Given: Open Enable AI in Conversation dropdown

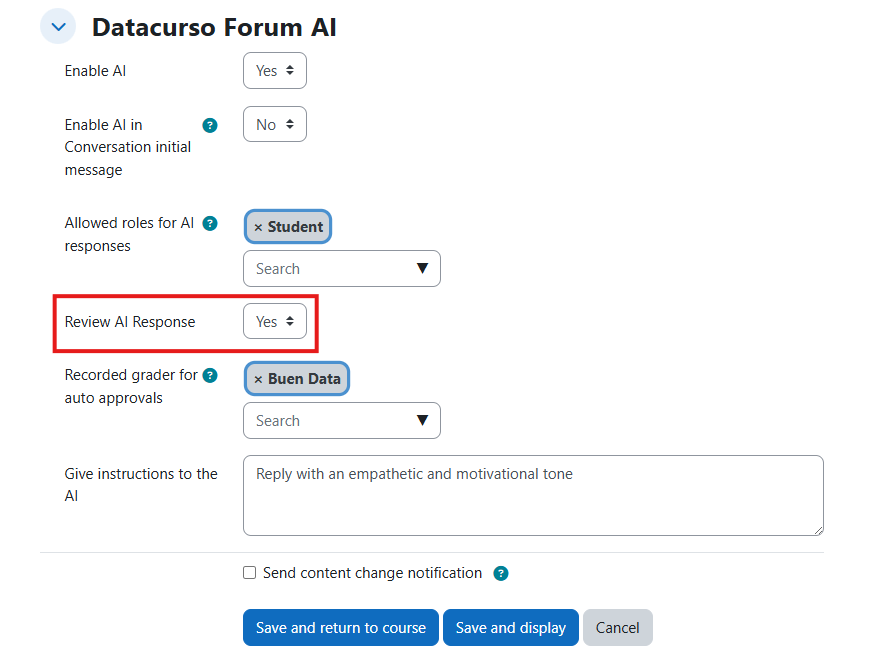Looking at the screenshot, I should pos(275,125).
